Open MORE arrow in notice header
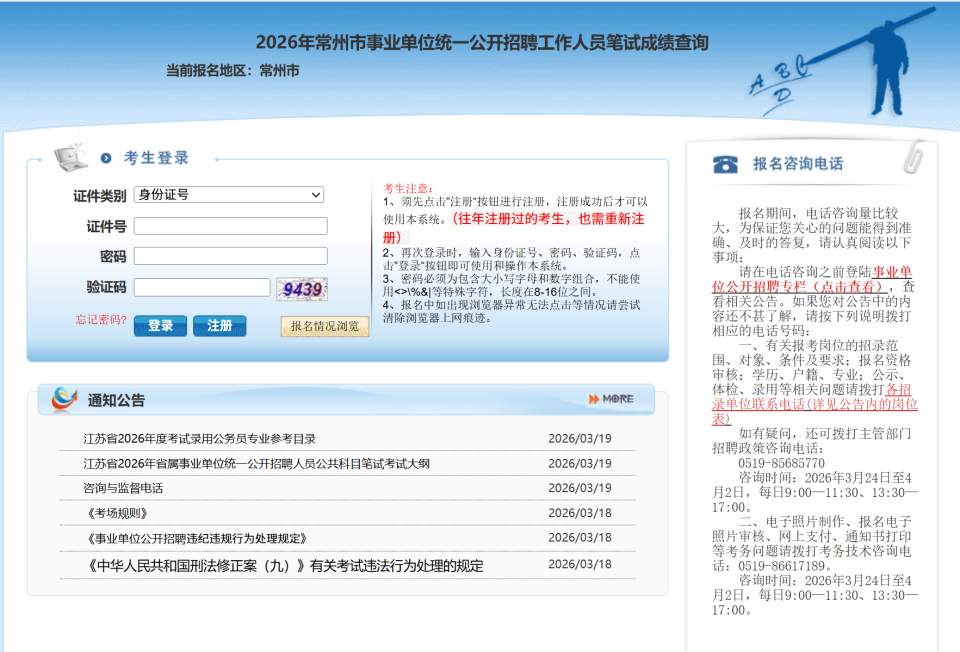The height and width of the screenshot is (652, 960). pos(611,399)
